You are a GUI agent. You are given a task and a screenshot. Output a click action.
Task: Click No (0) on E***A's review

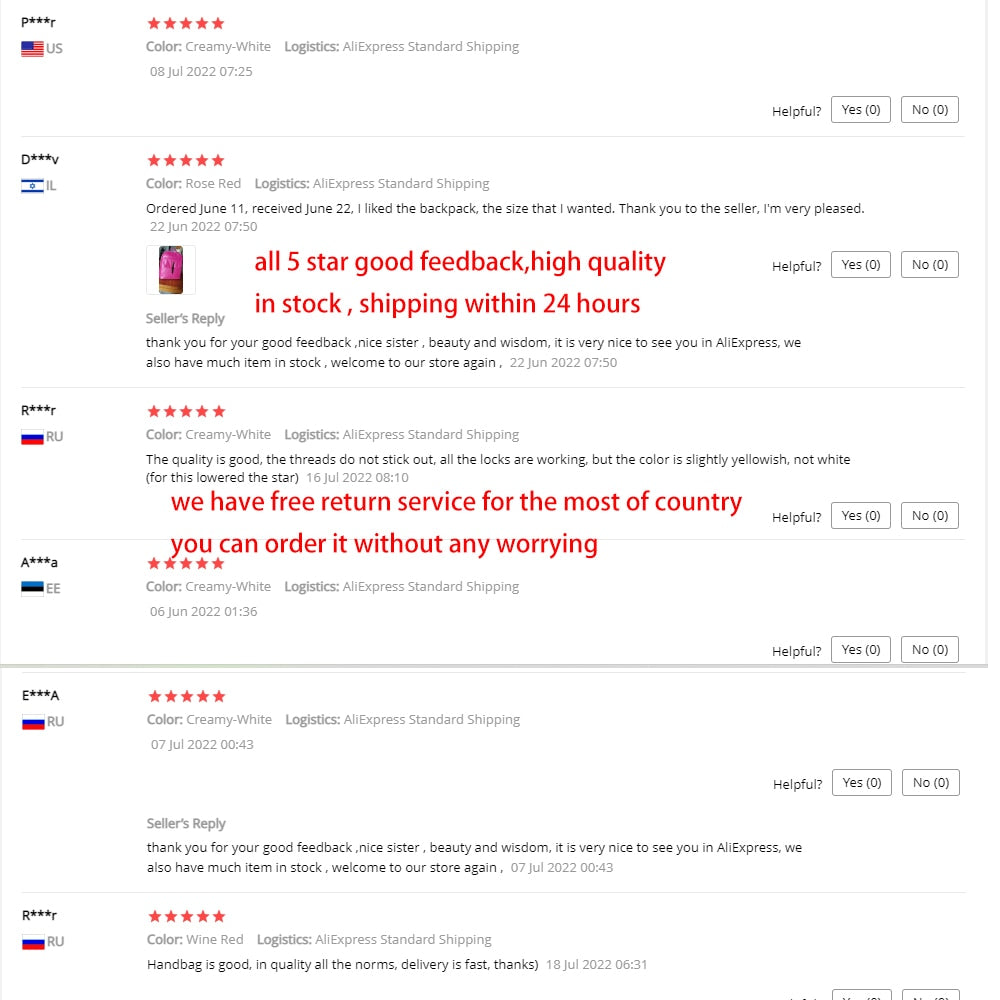[x=930, y=782]
